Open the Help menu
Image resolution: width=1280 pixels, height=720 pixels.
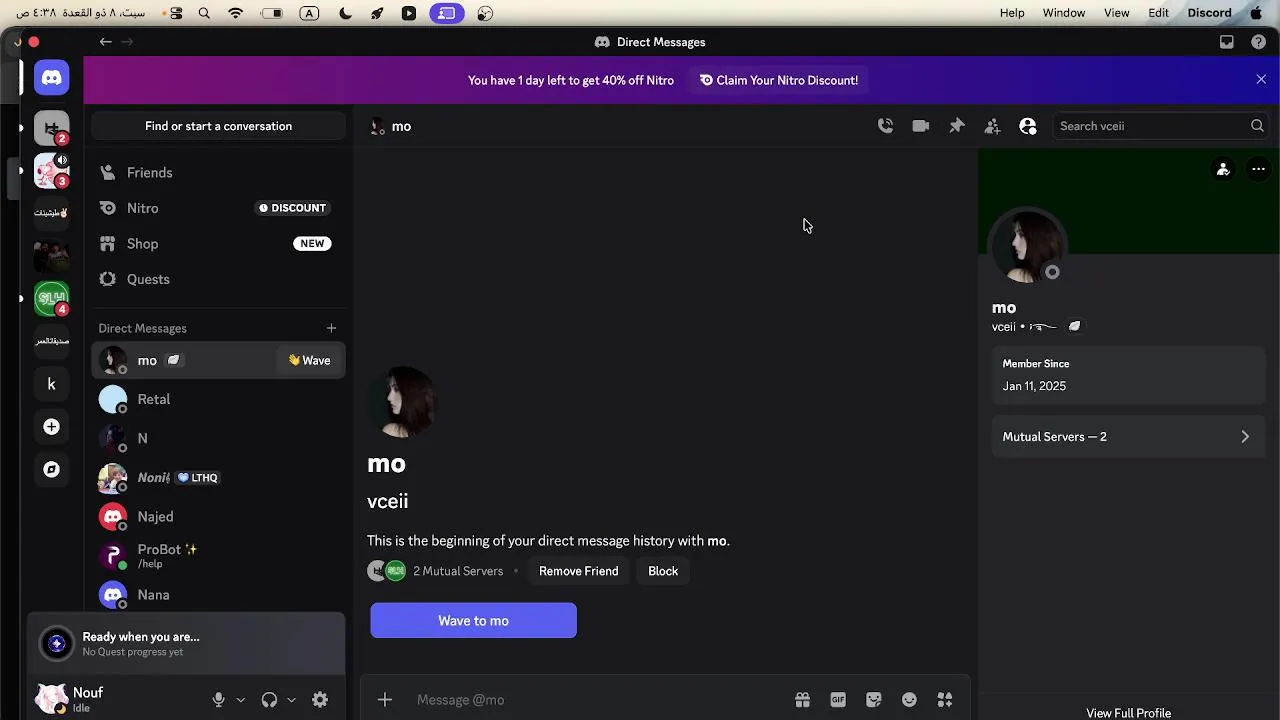(x=1012, y=13)
